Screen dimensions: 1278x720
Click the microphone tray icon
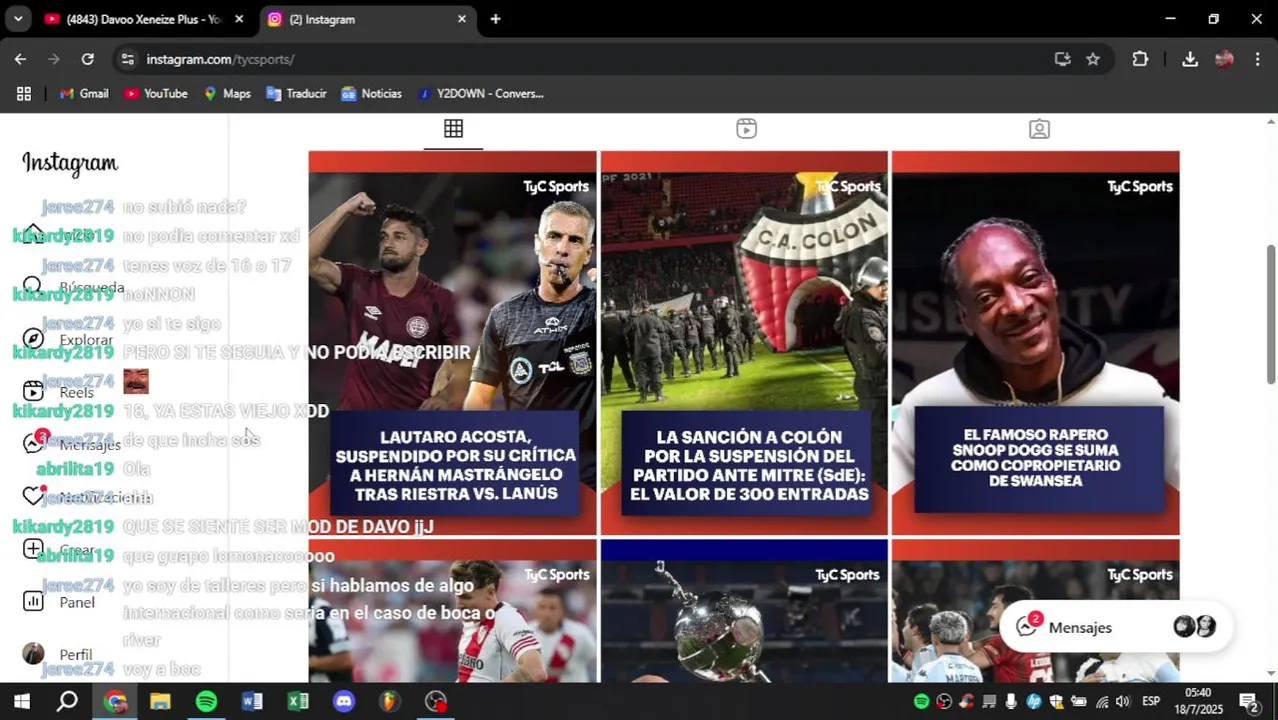[x=1011, y=701]
